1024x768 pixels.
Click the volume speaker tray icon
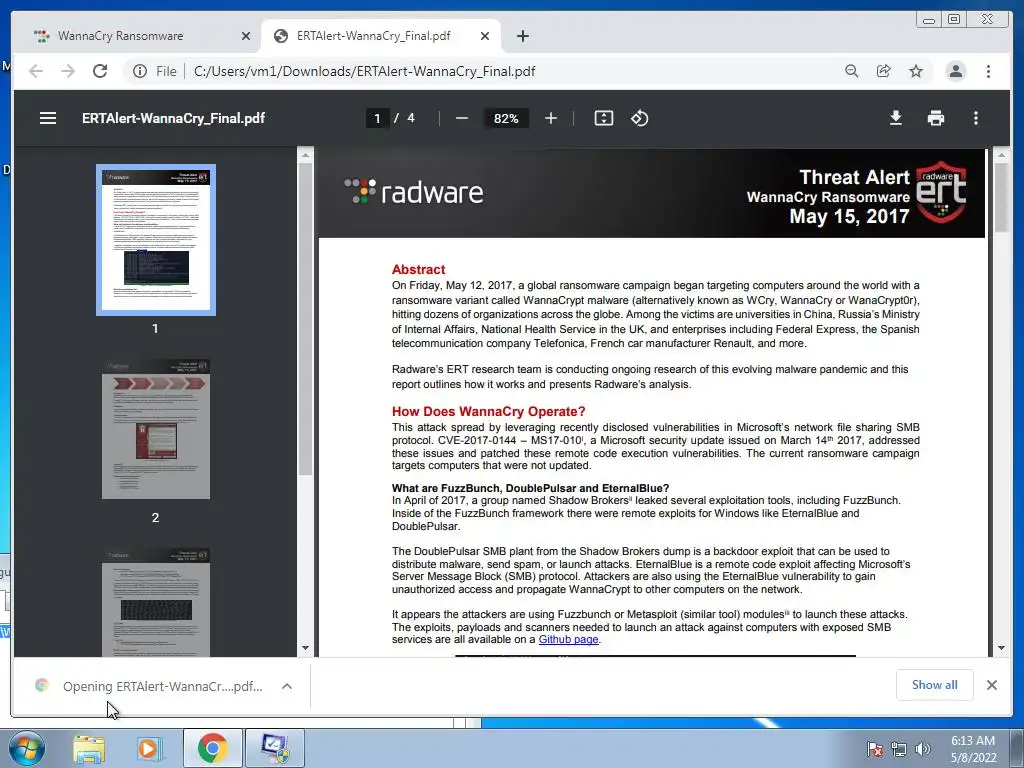pos(923,749)
